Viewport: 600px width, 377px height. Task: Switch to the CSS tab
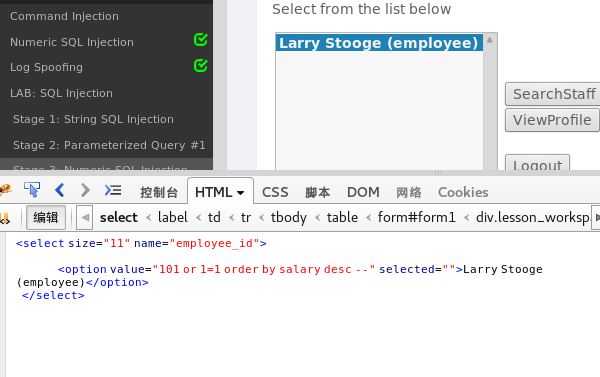[275, 192]
